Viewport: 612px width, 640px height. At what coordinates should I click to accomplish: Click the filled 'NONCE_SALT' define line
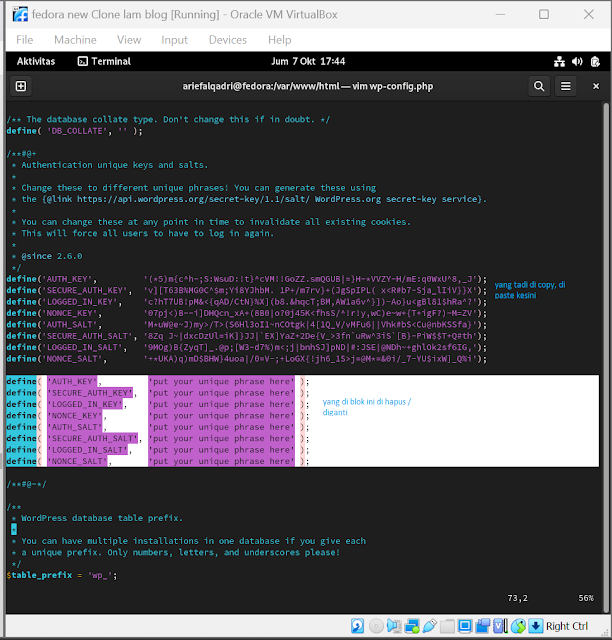[247, 359]
